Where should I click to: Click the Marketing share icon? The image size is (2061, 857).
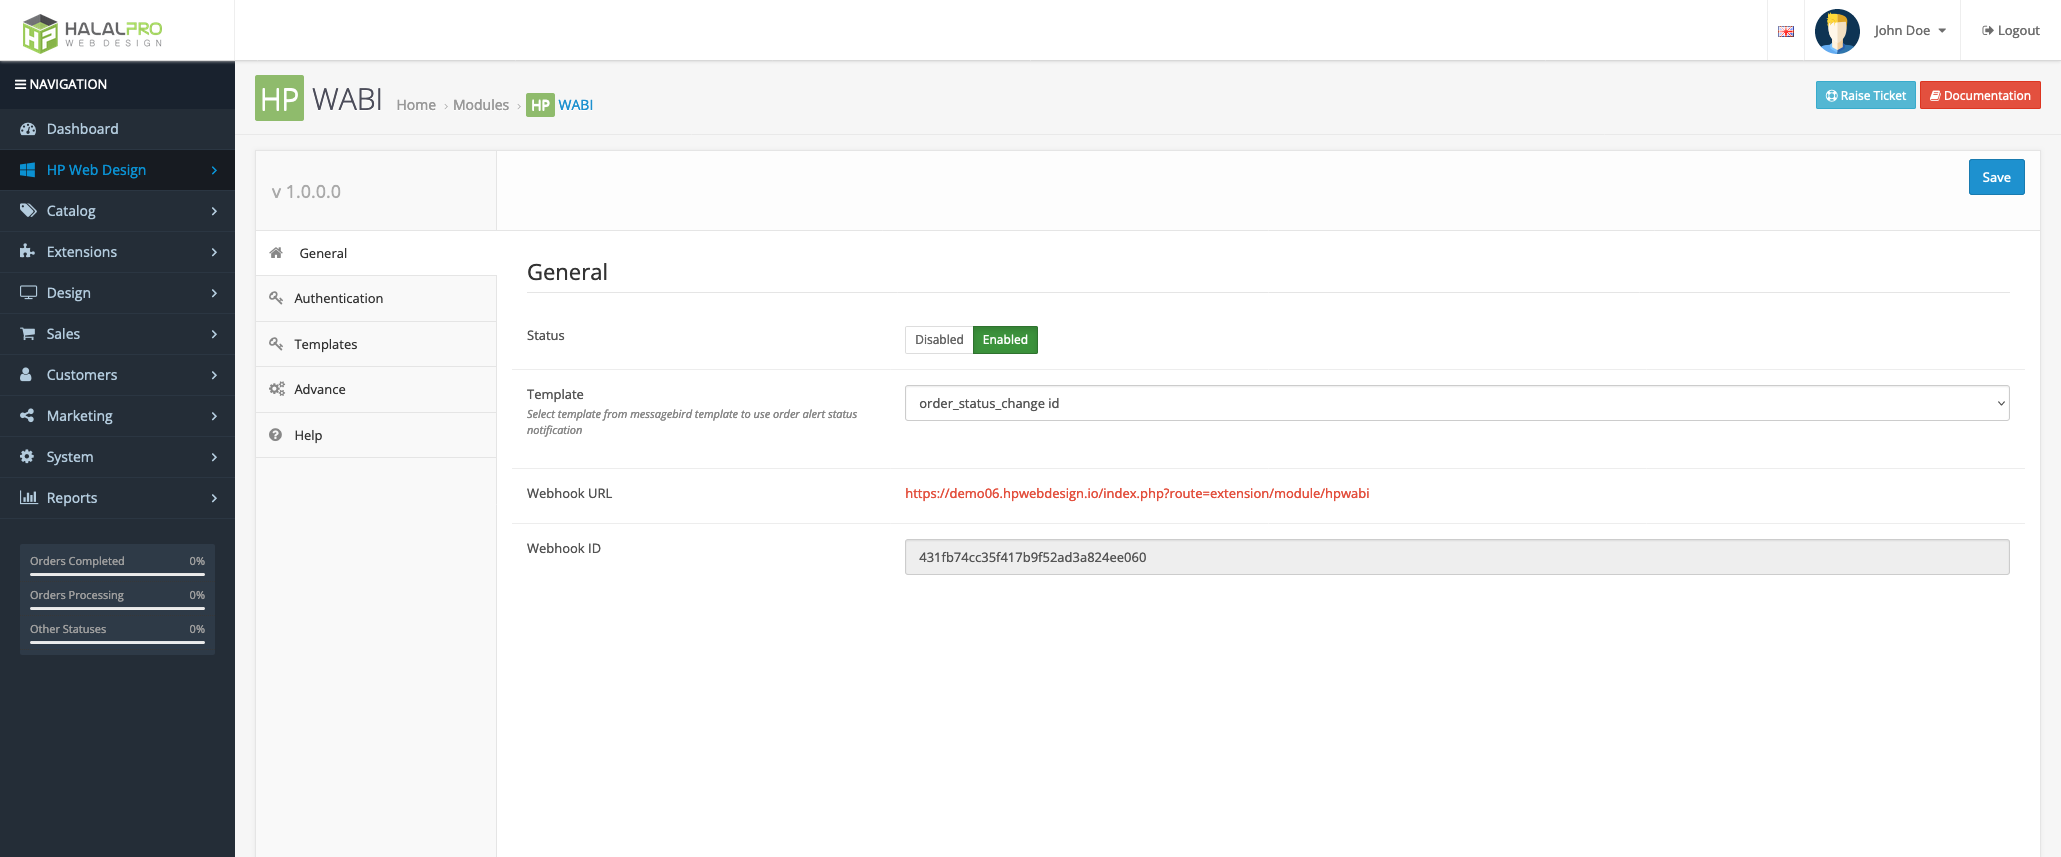pos(28,416)
